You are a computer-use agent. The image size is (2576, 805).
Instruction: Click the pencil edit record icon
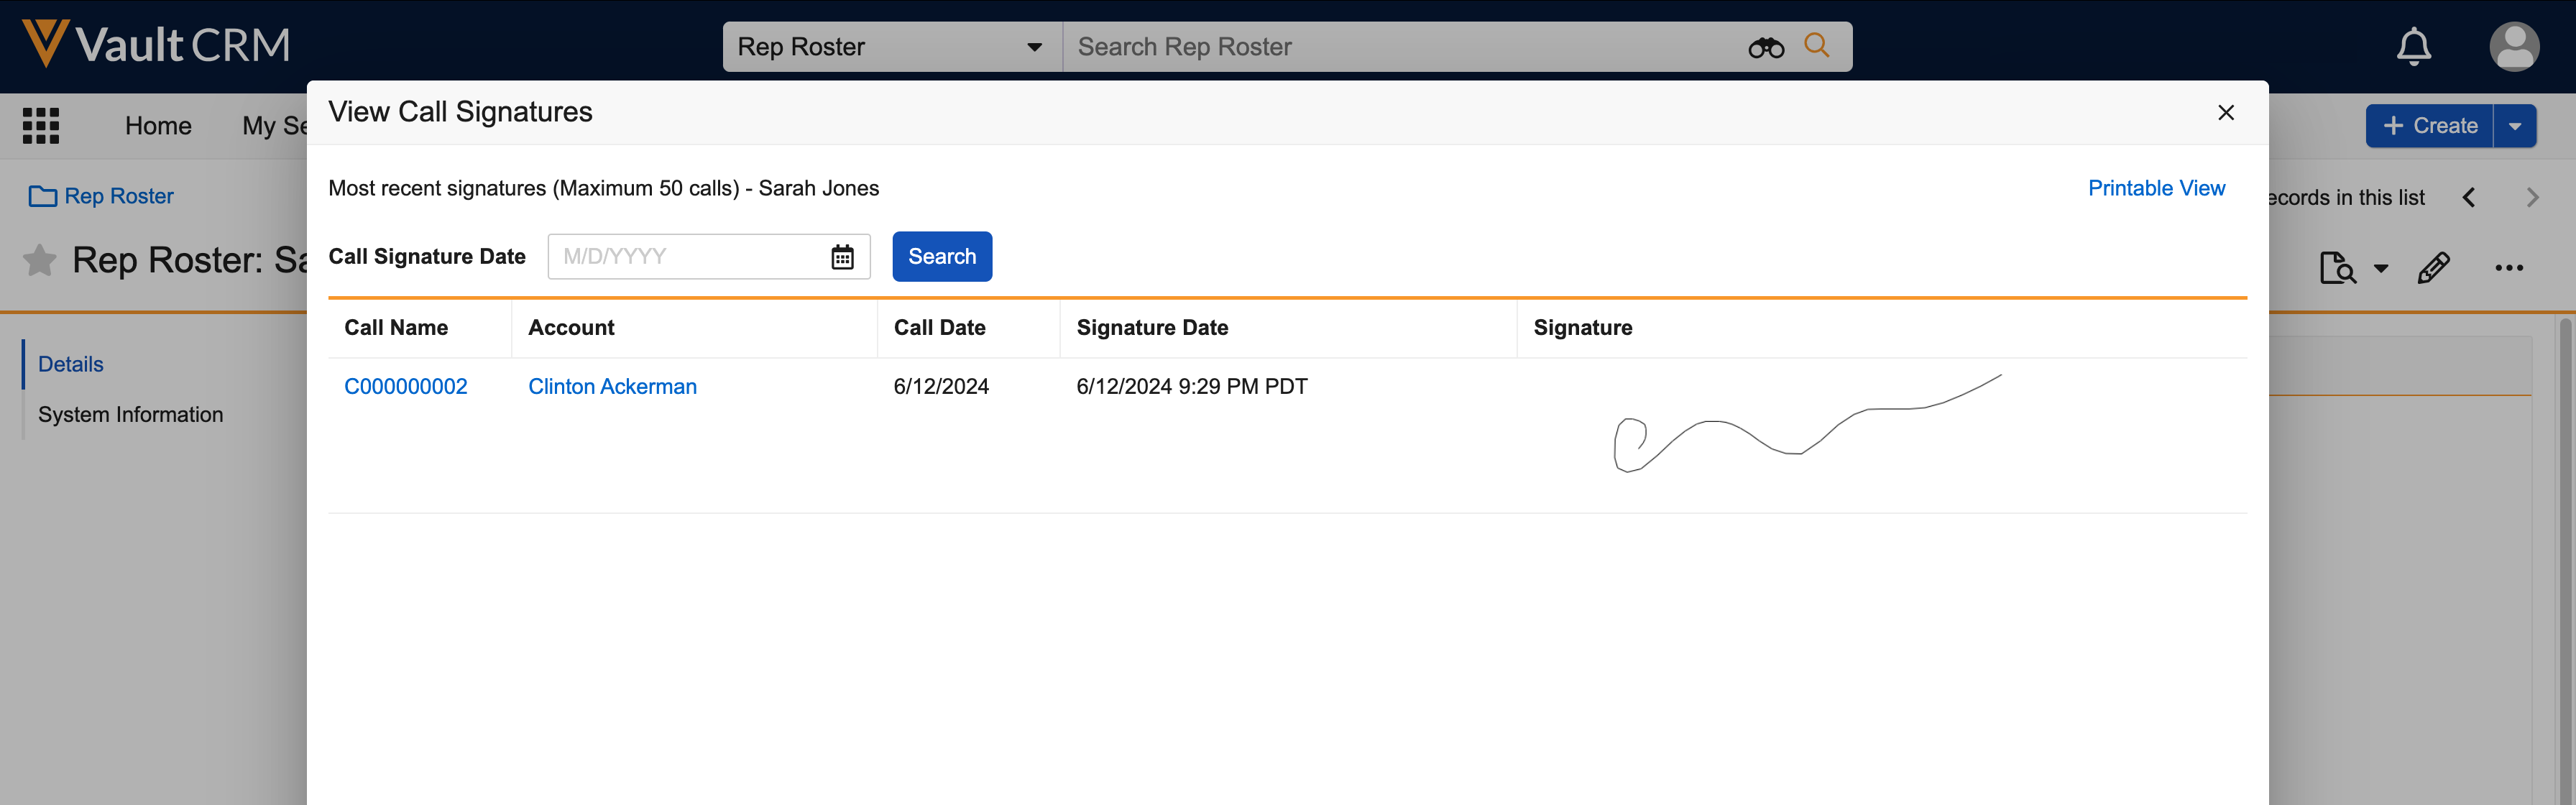pos(2433,268)
